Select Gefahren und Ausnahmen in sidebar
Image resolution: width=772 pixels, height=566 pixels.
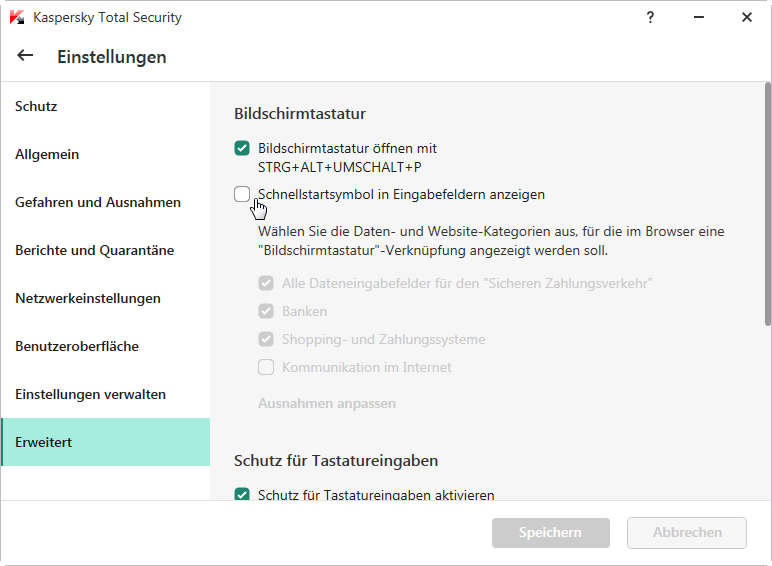[x=105, y=202]
